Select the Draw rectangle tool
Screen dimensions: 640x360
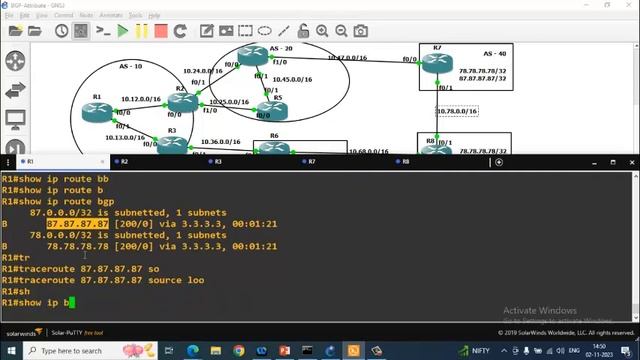[x=245, y=31]
